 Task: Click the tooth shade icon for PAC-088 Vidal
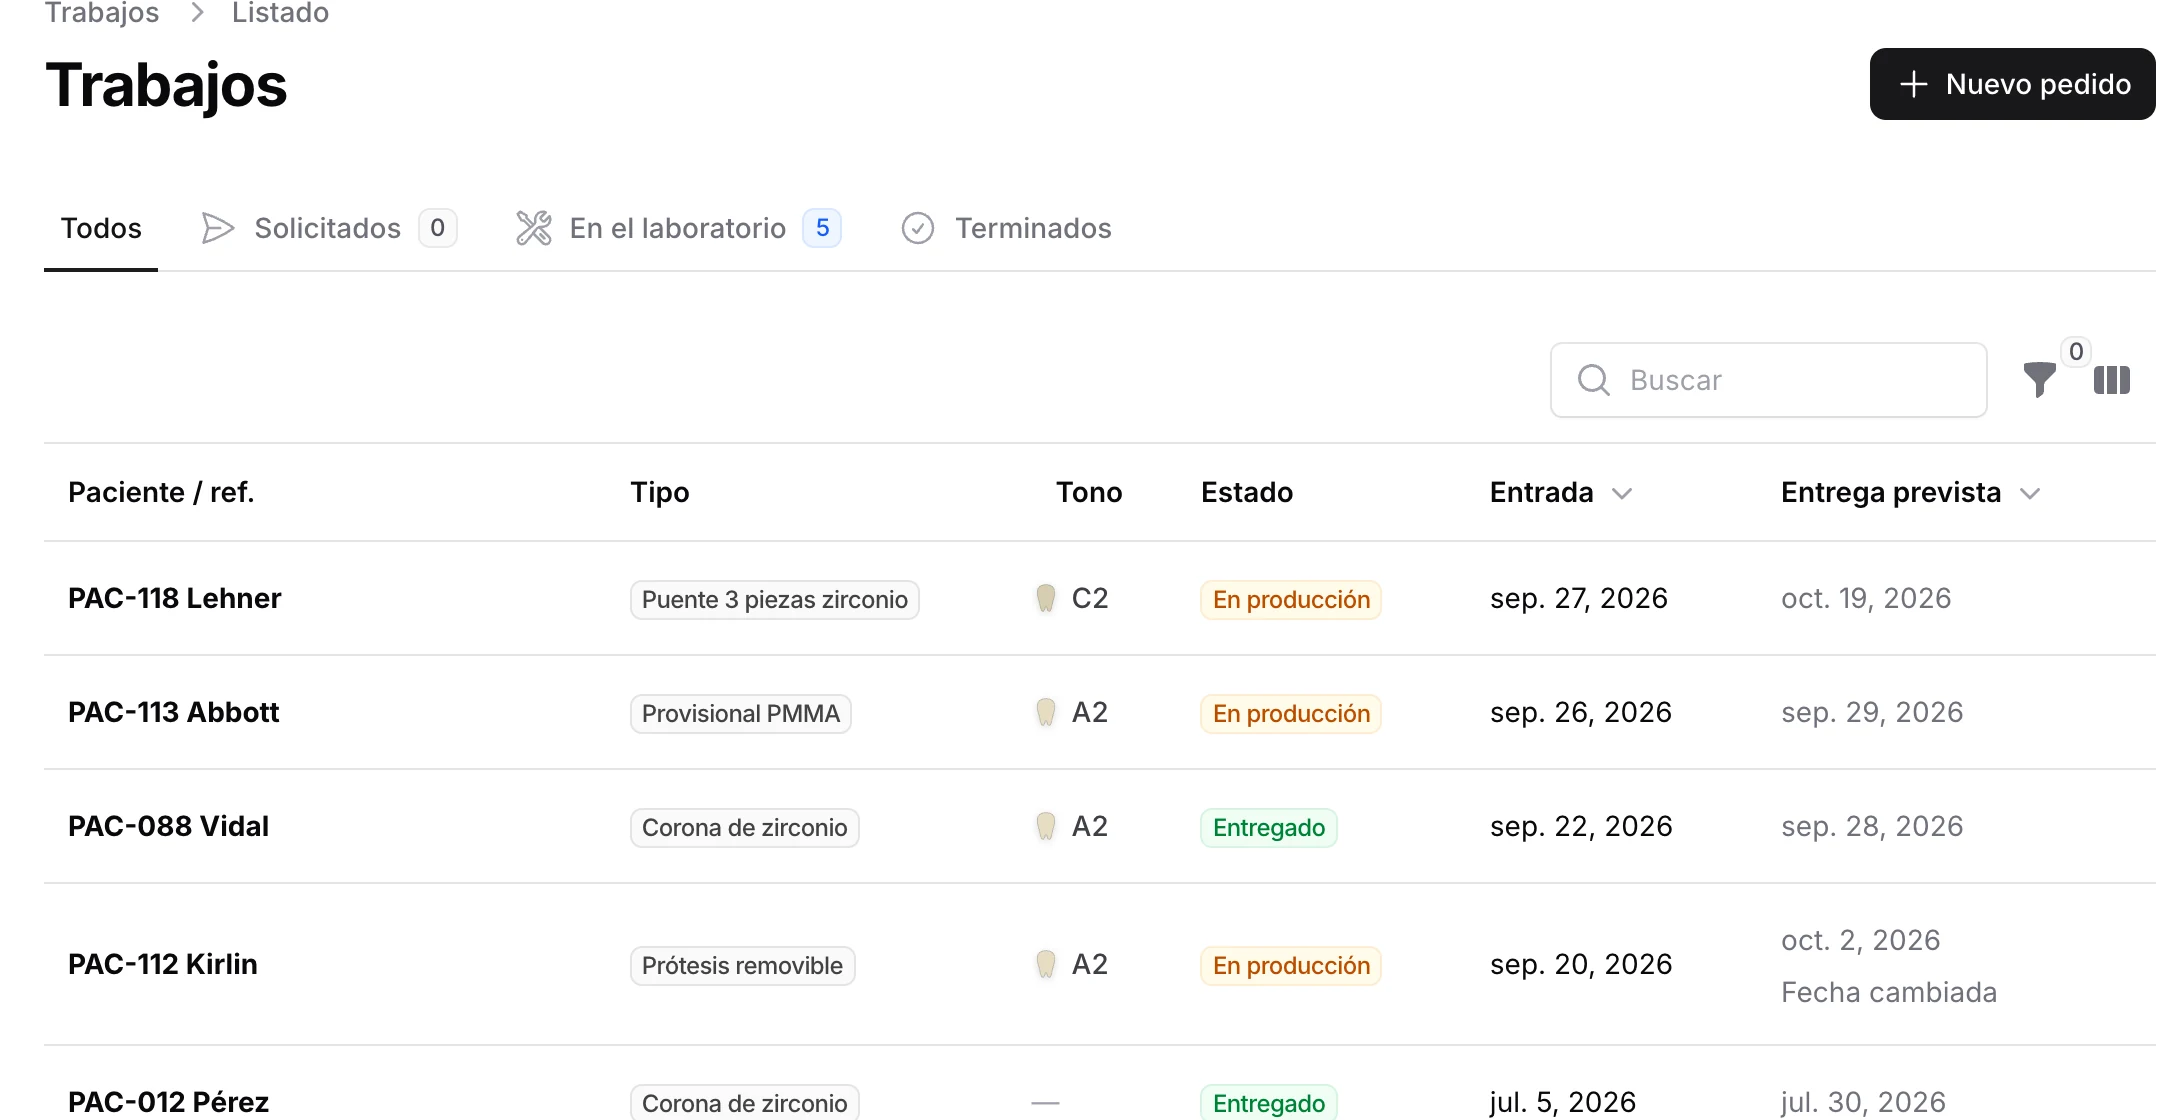click(x=1045, y=826)
